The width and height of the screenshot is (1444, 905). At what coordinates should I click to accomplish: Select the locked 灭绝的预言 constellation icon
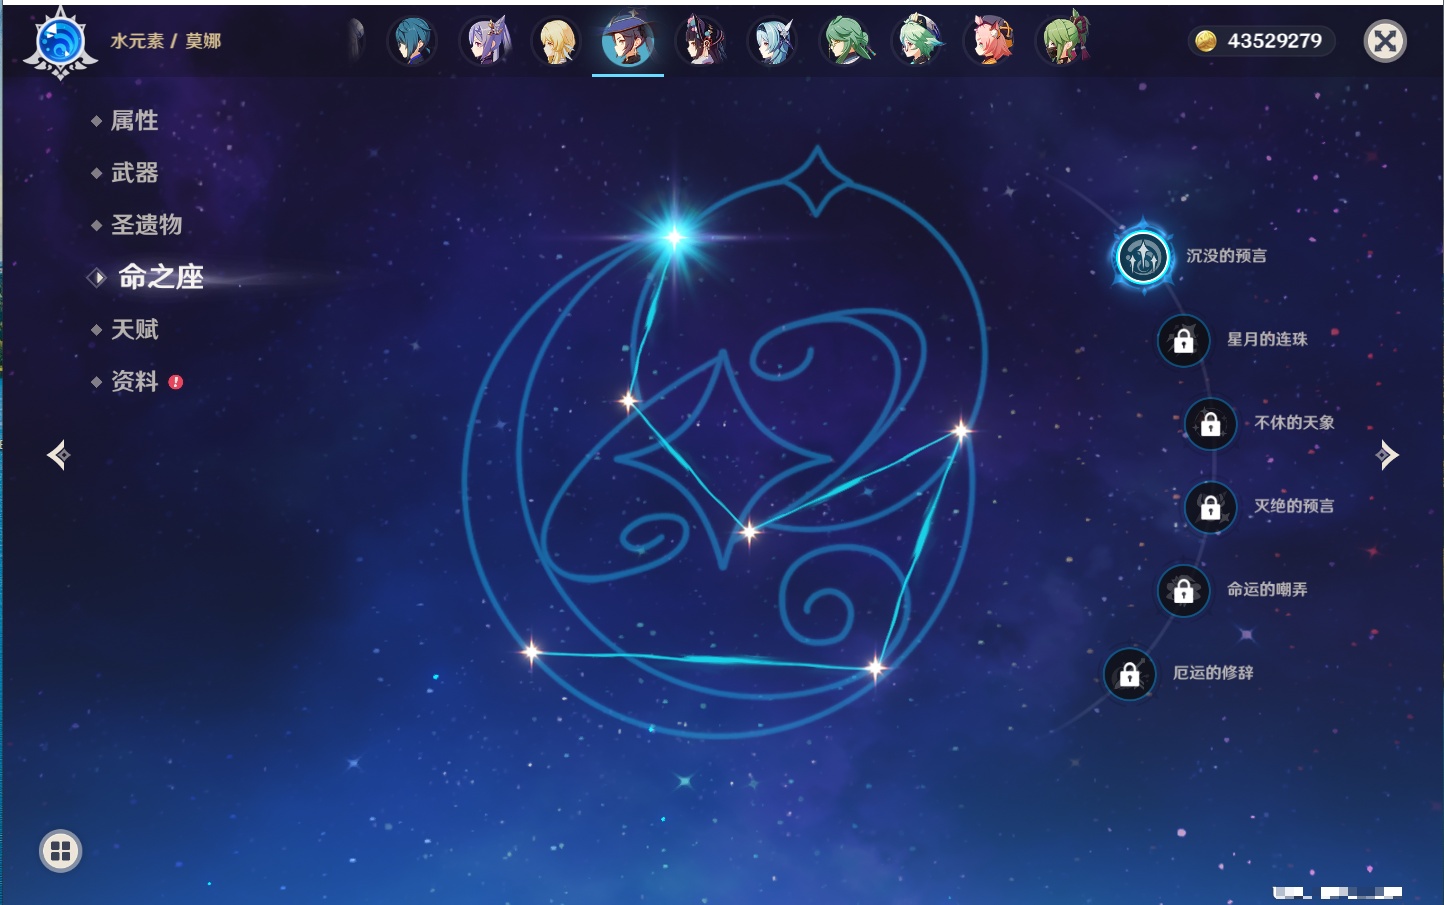pyautogui.click(x=1210, y=507)
